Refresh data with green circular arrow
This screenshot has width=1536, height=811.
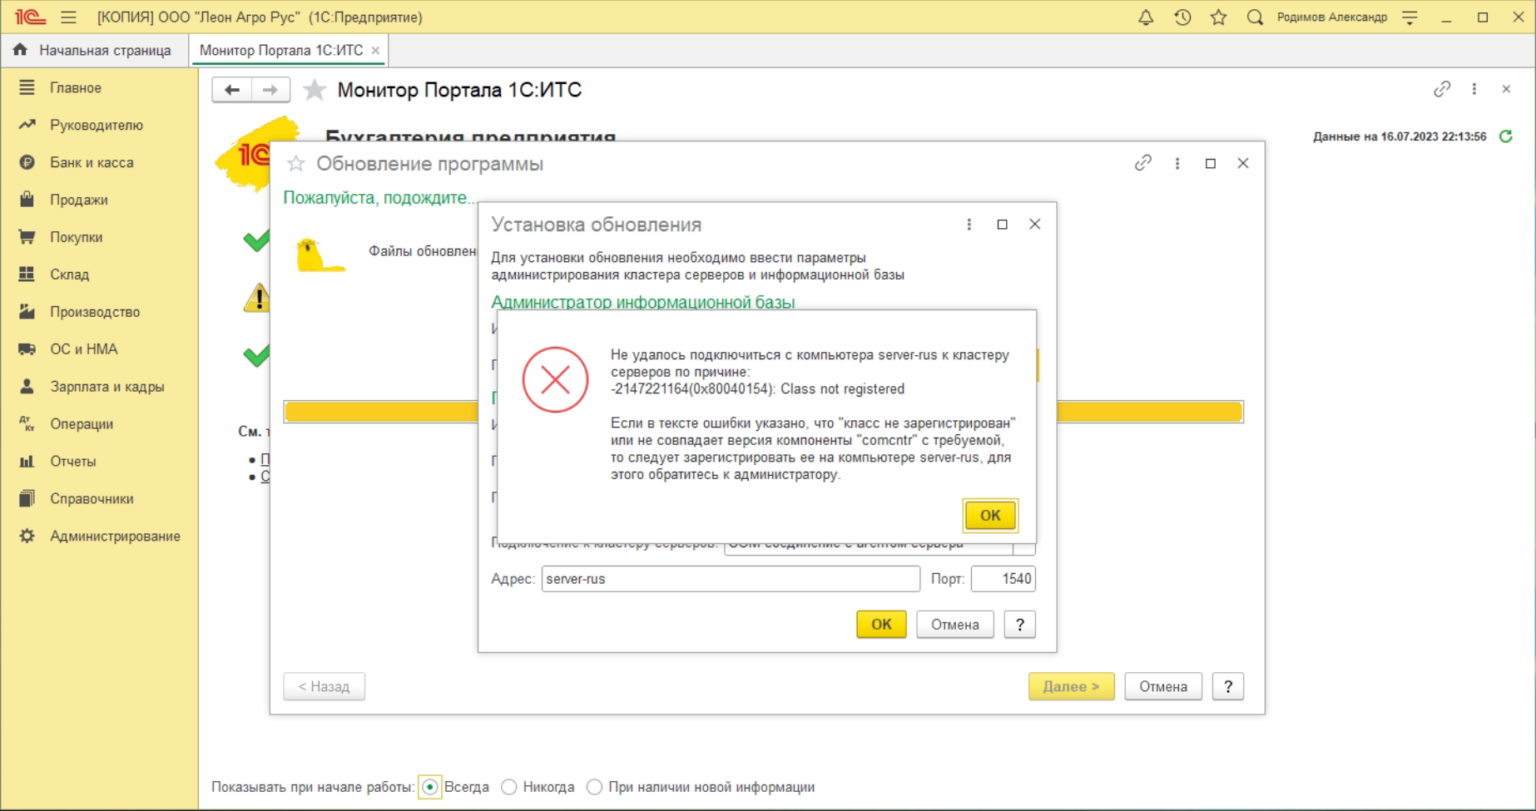point(1506,136)
